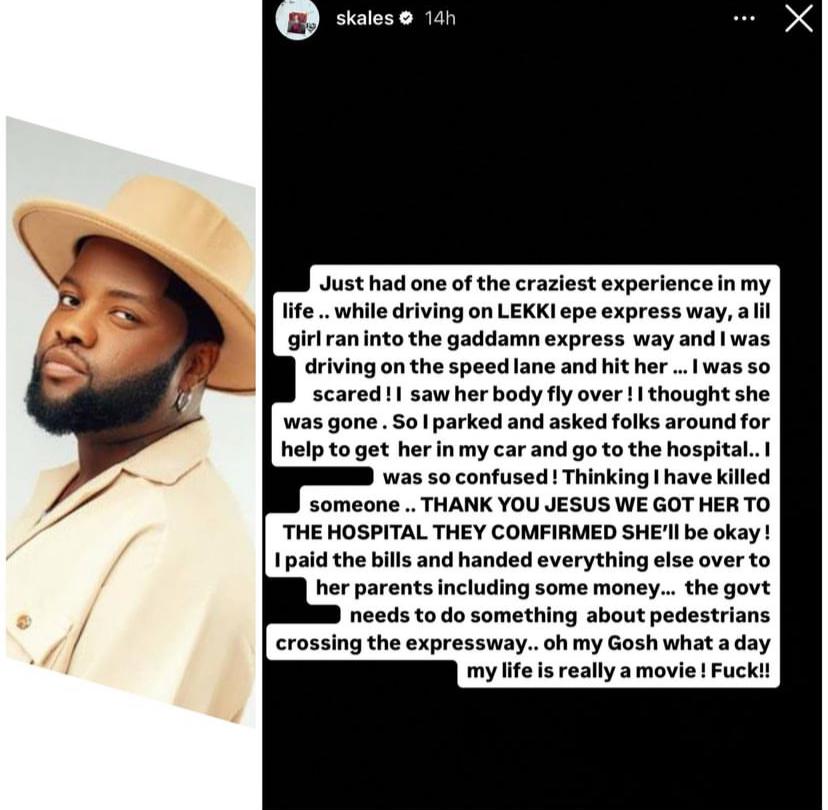
Task: Close the story with the X icon
Action: pos(798,19)
